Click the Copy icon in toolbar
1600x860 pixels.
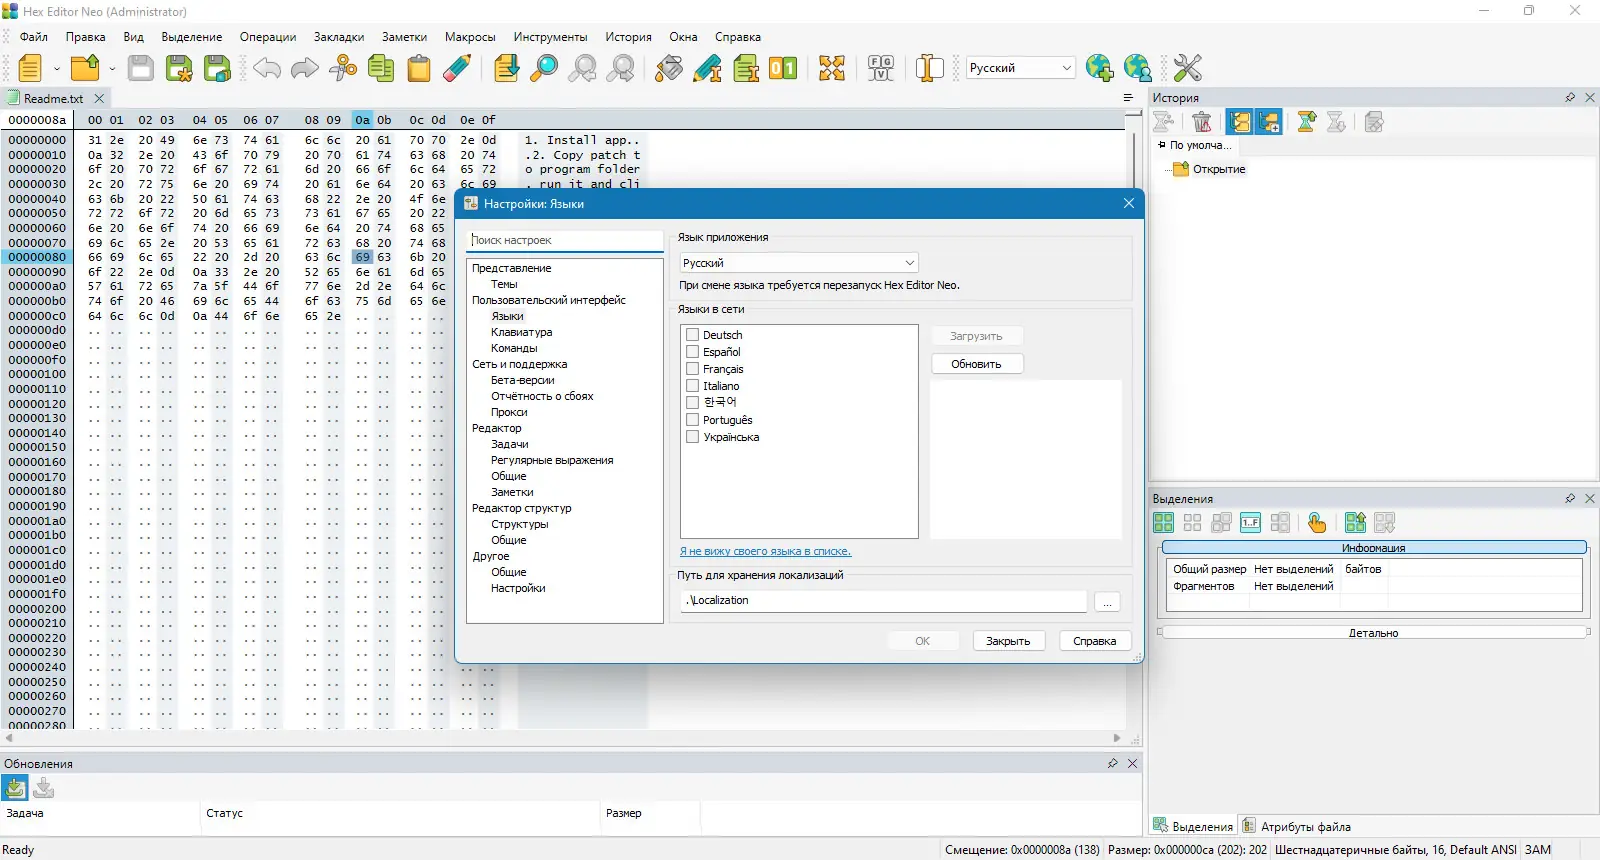[x=381, y=68]
